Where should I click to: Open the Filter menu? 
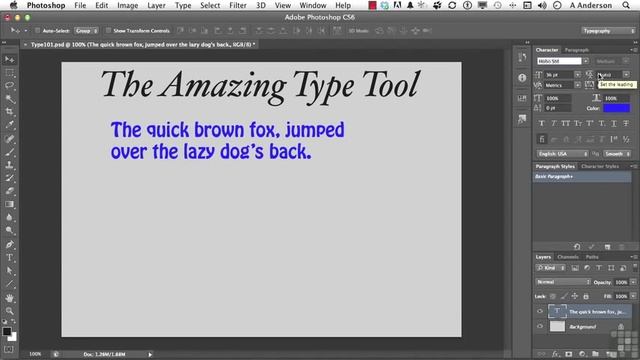[238, 5]
